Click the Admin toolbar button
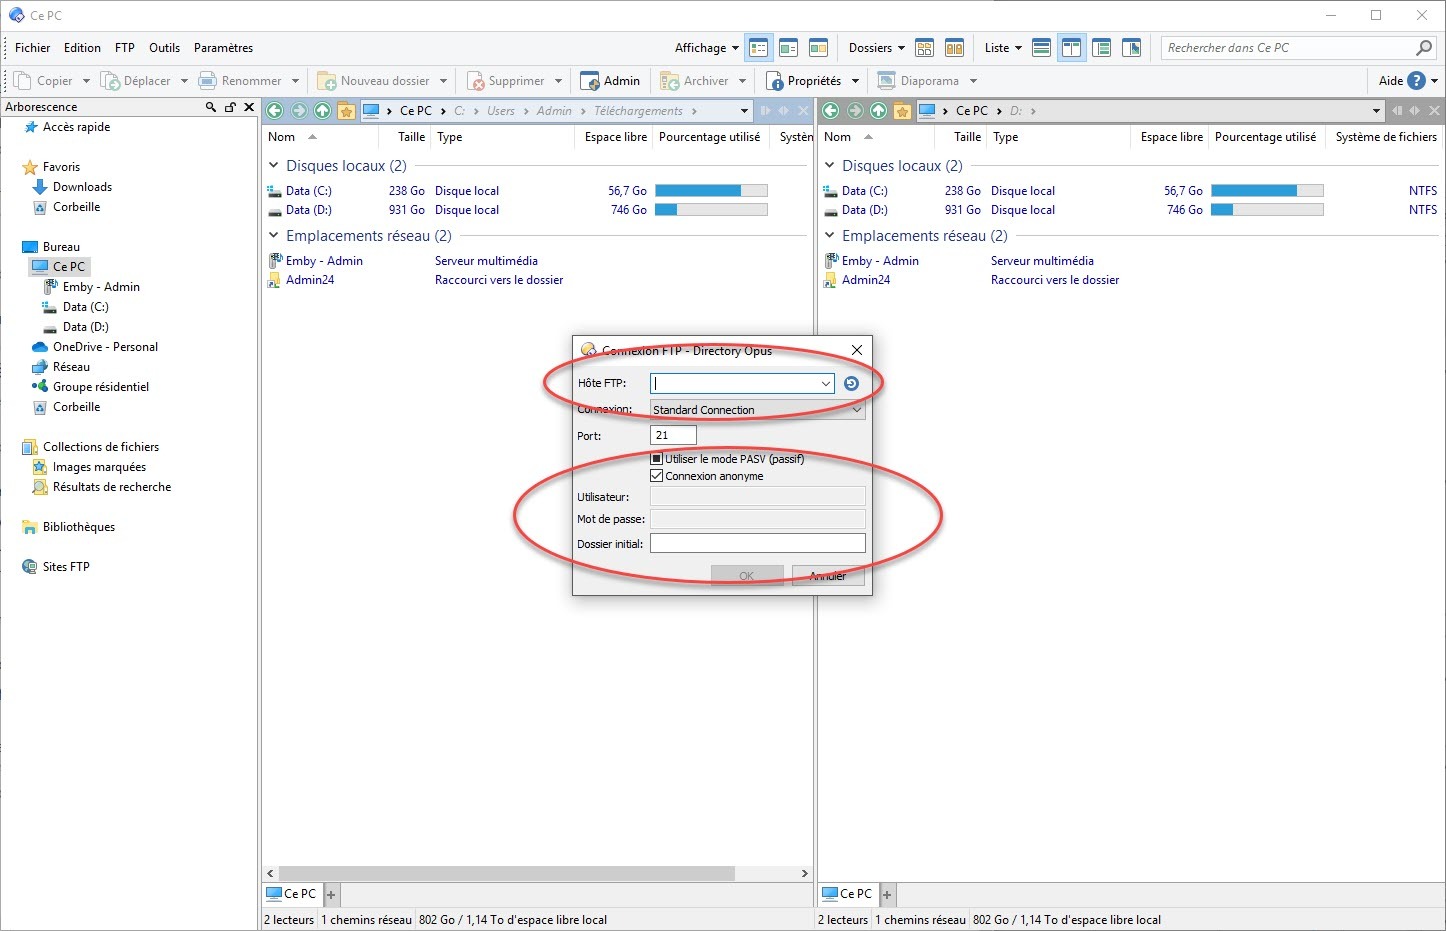Image resolution: width=1446 pixels, height=931 pixels. point(610,81)
